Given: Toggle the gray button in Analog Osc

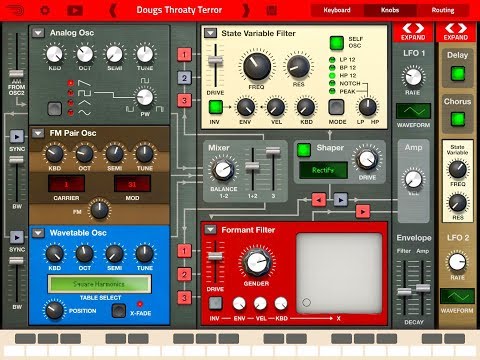Looking at the screenshot, I should click(x=55, y=108).
